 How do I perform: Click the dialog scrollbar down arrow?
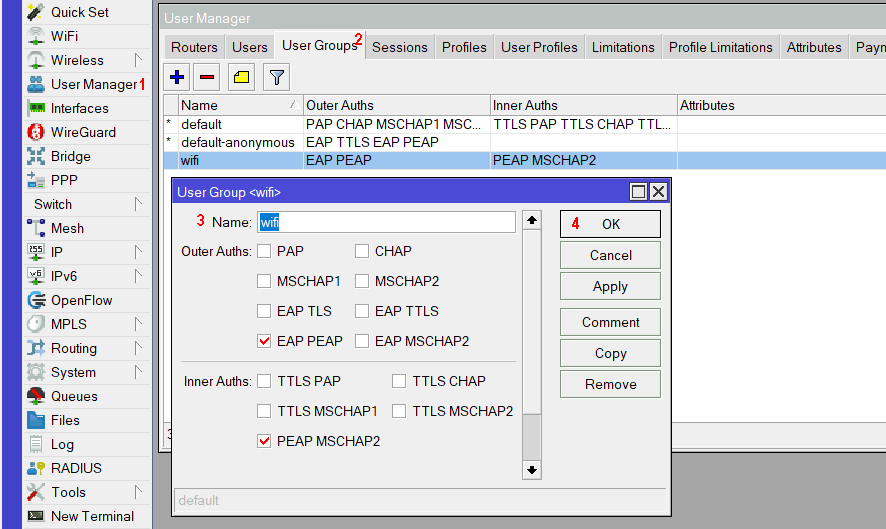pos(532,469)
